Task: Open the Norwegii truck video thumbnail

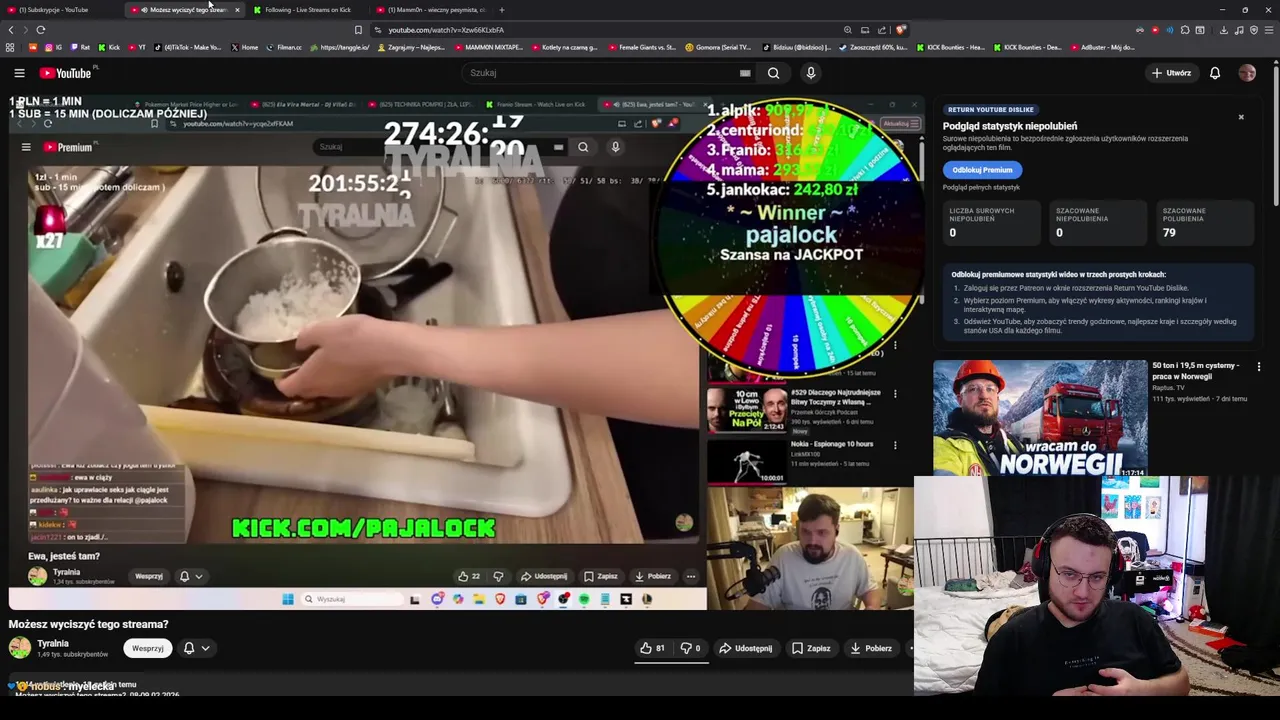Action: coord(1040,418)
